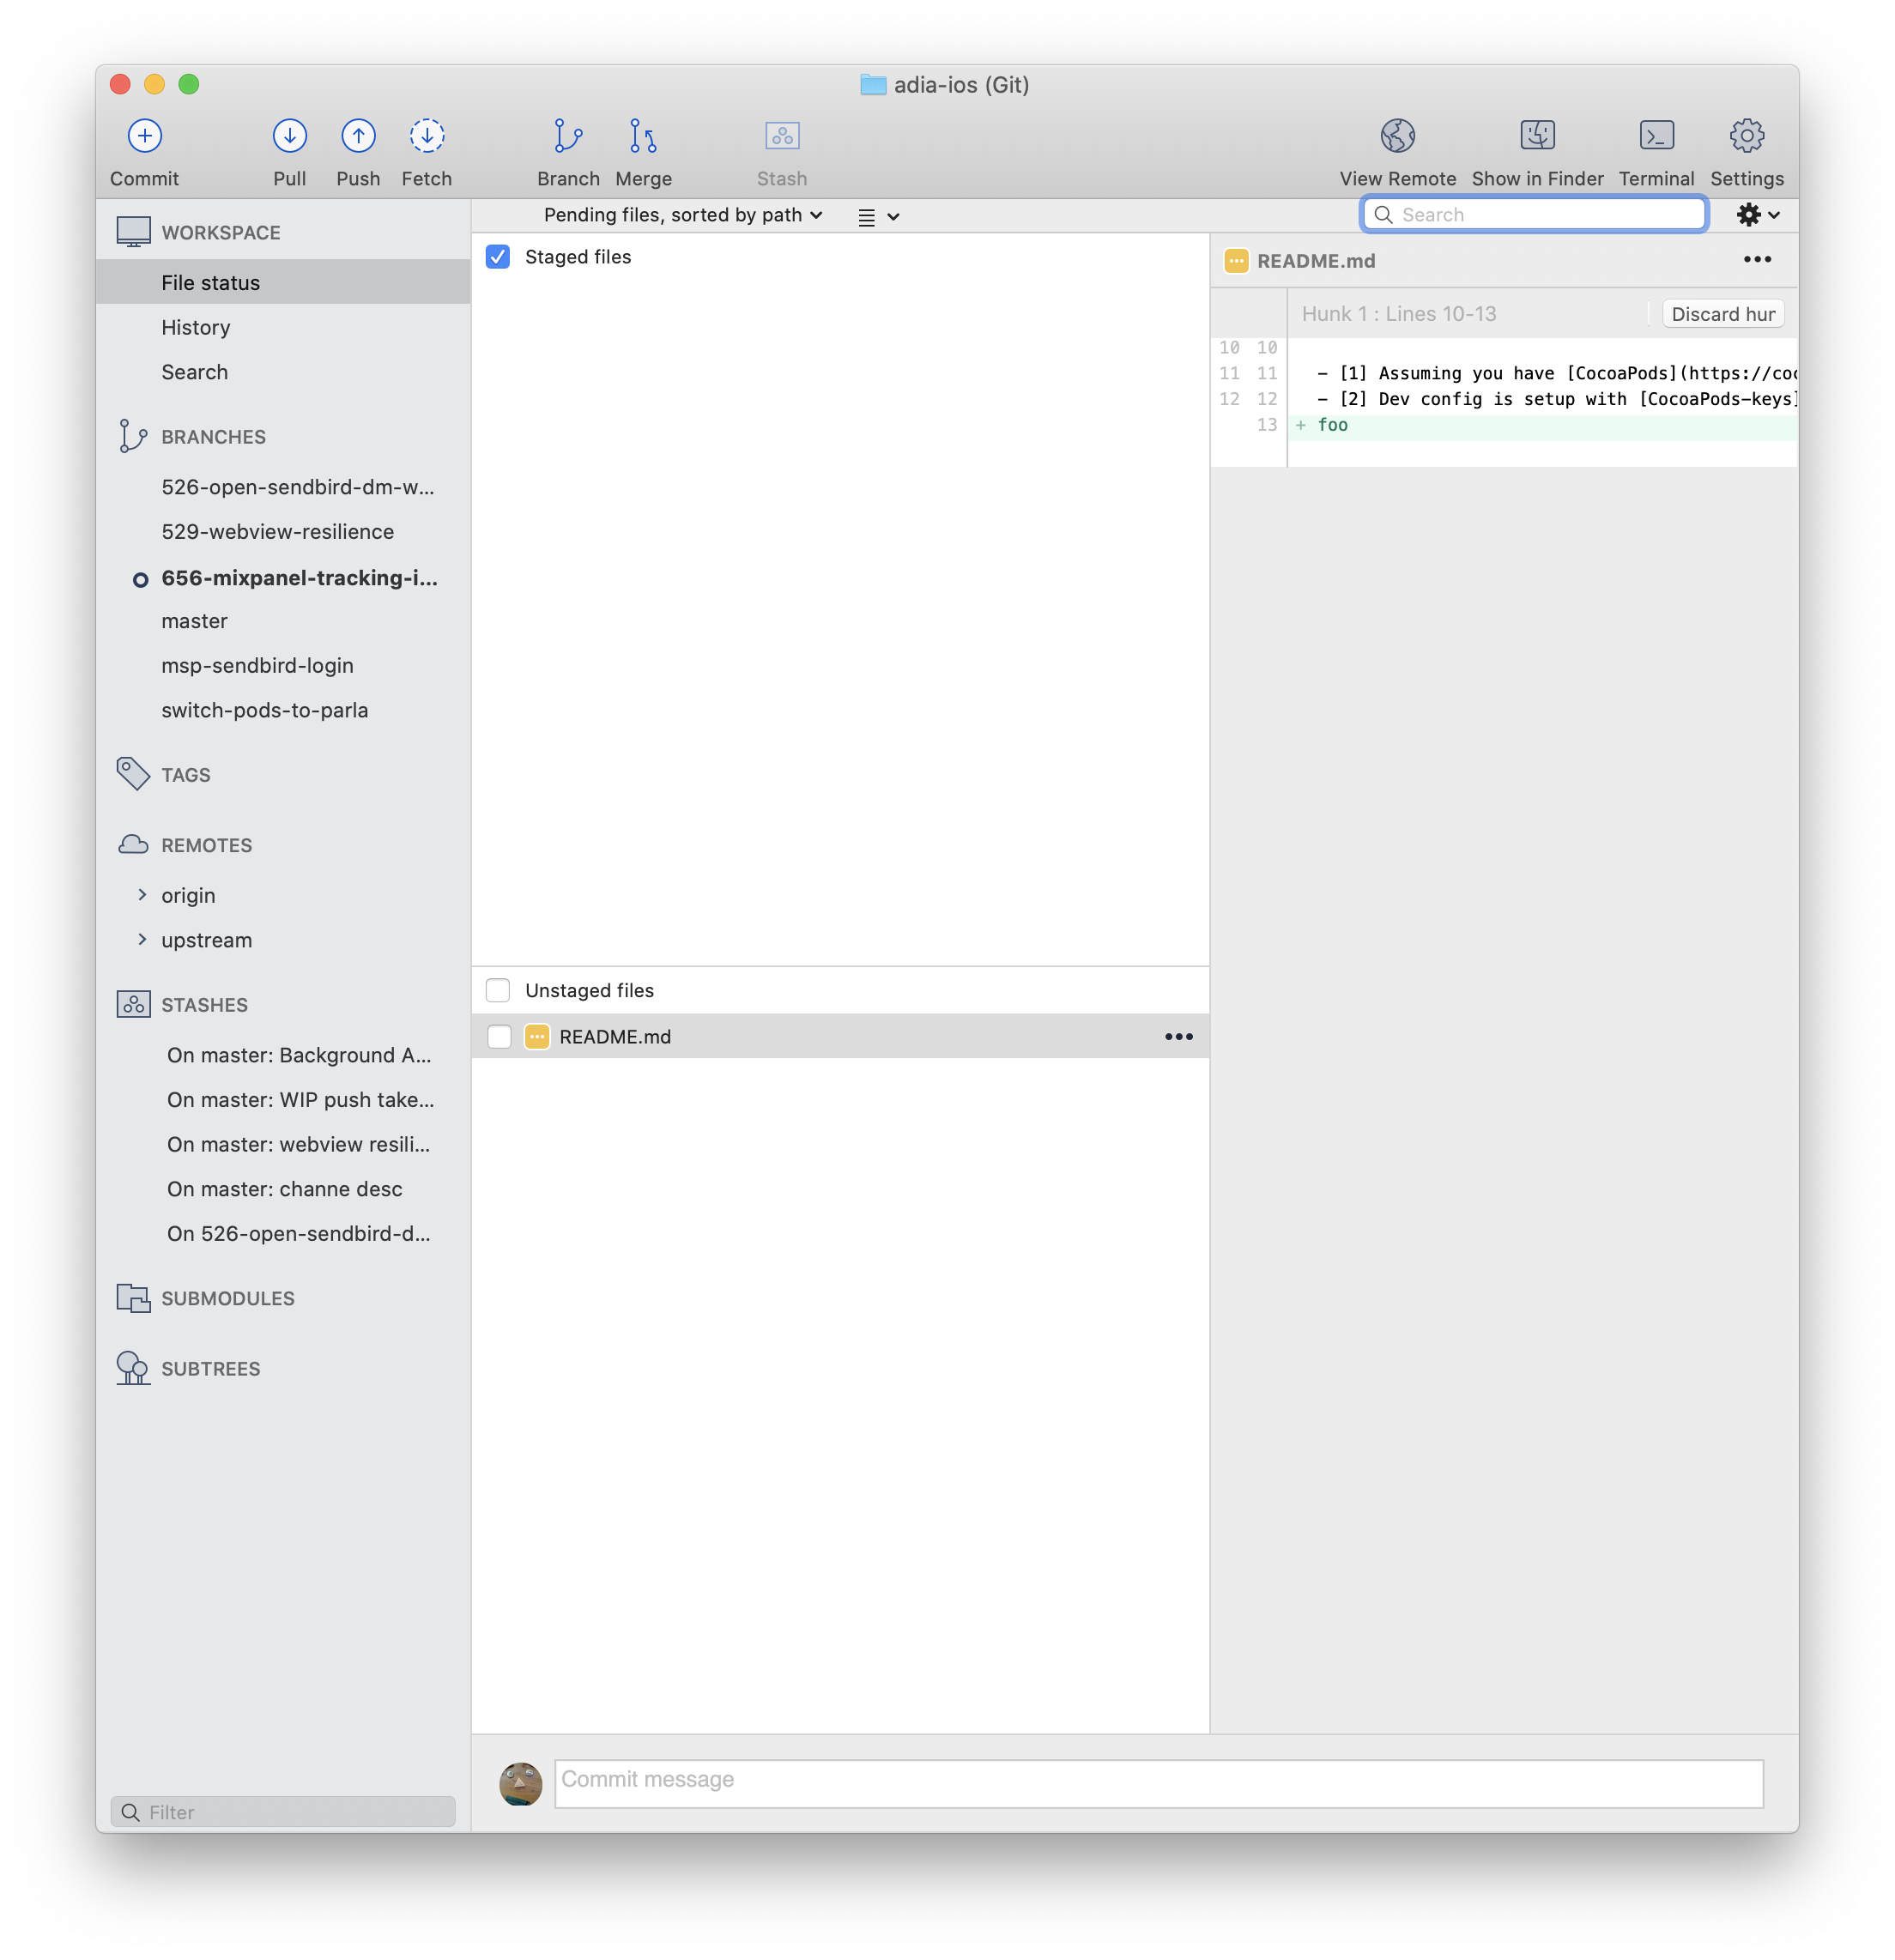Click the Fetch toolbar icon

click(x=427, y=135)
